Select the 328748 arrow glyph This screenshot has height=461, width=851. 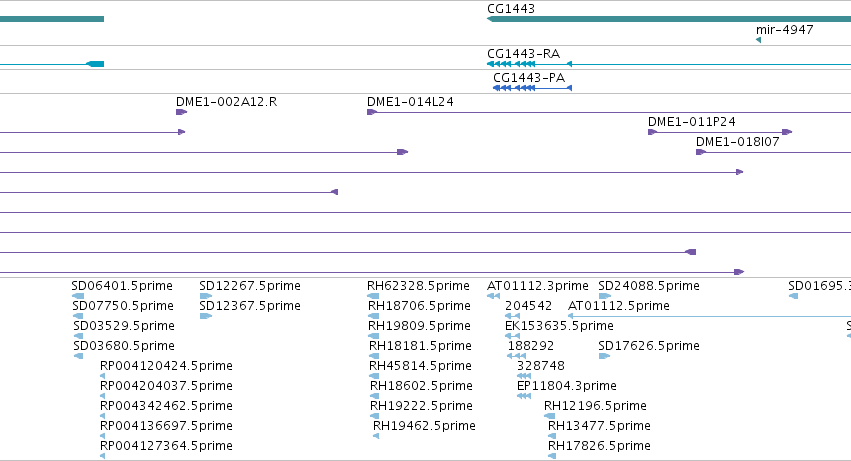point(524,376)
